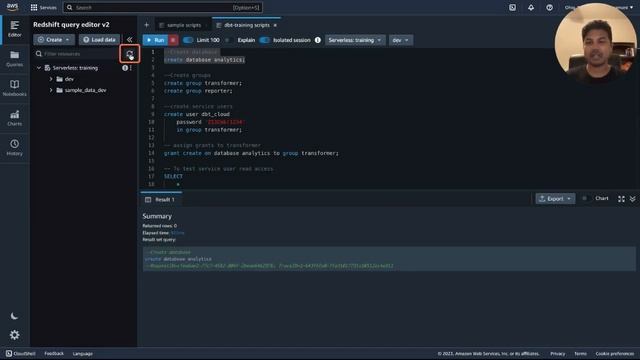Screen dimensions: 640x360
Task: Toggle the Explain switch
Action: (229, 40)
